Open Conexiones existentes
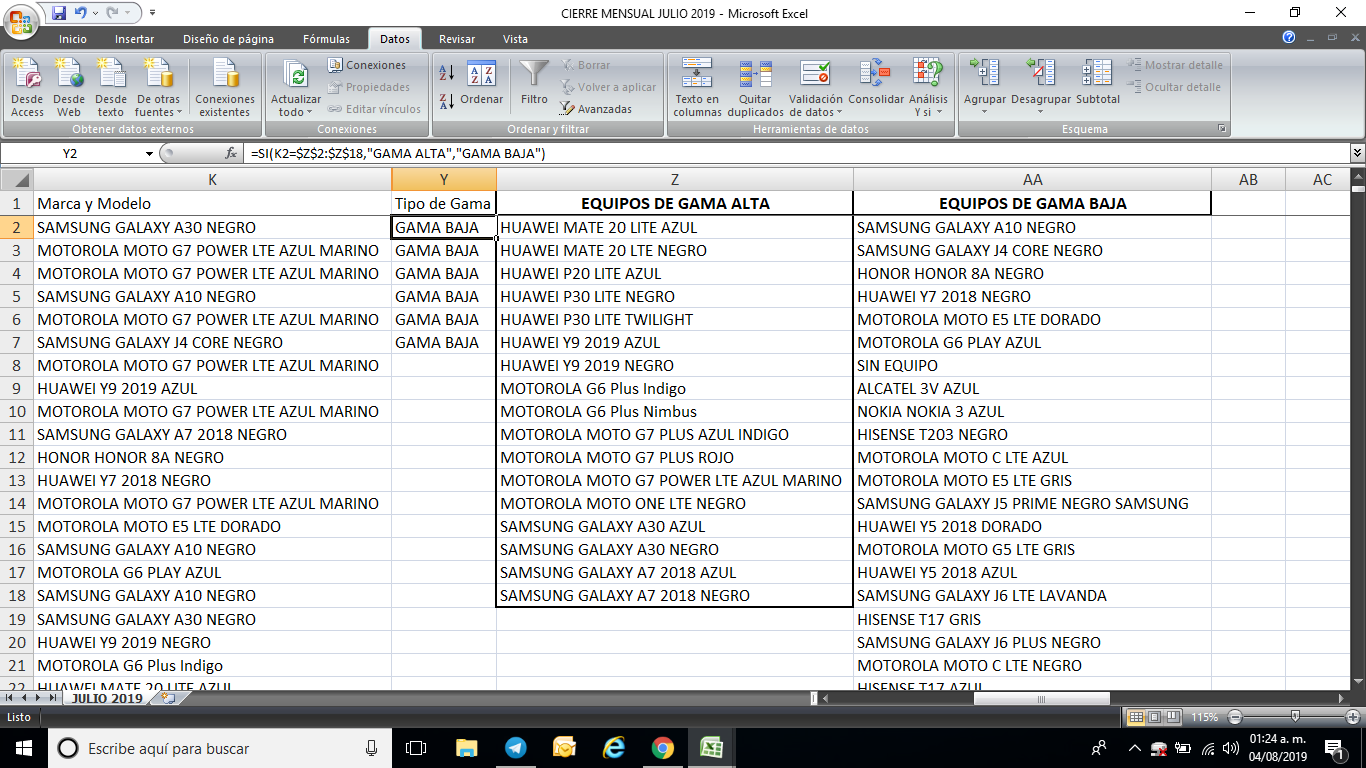 click(x=225, y=88)
